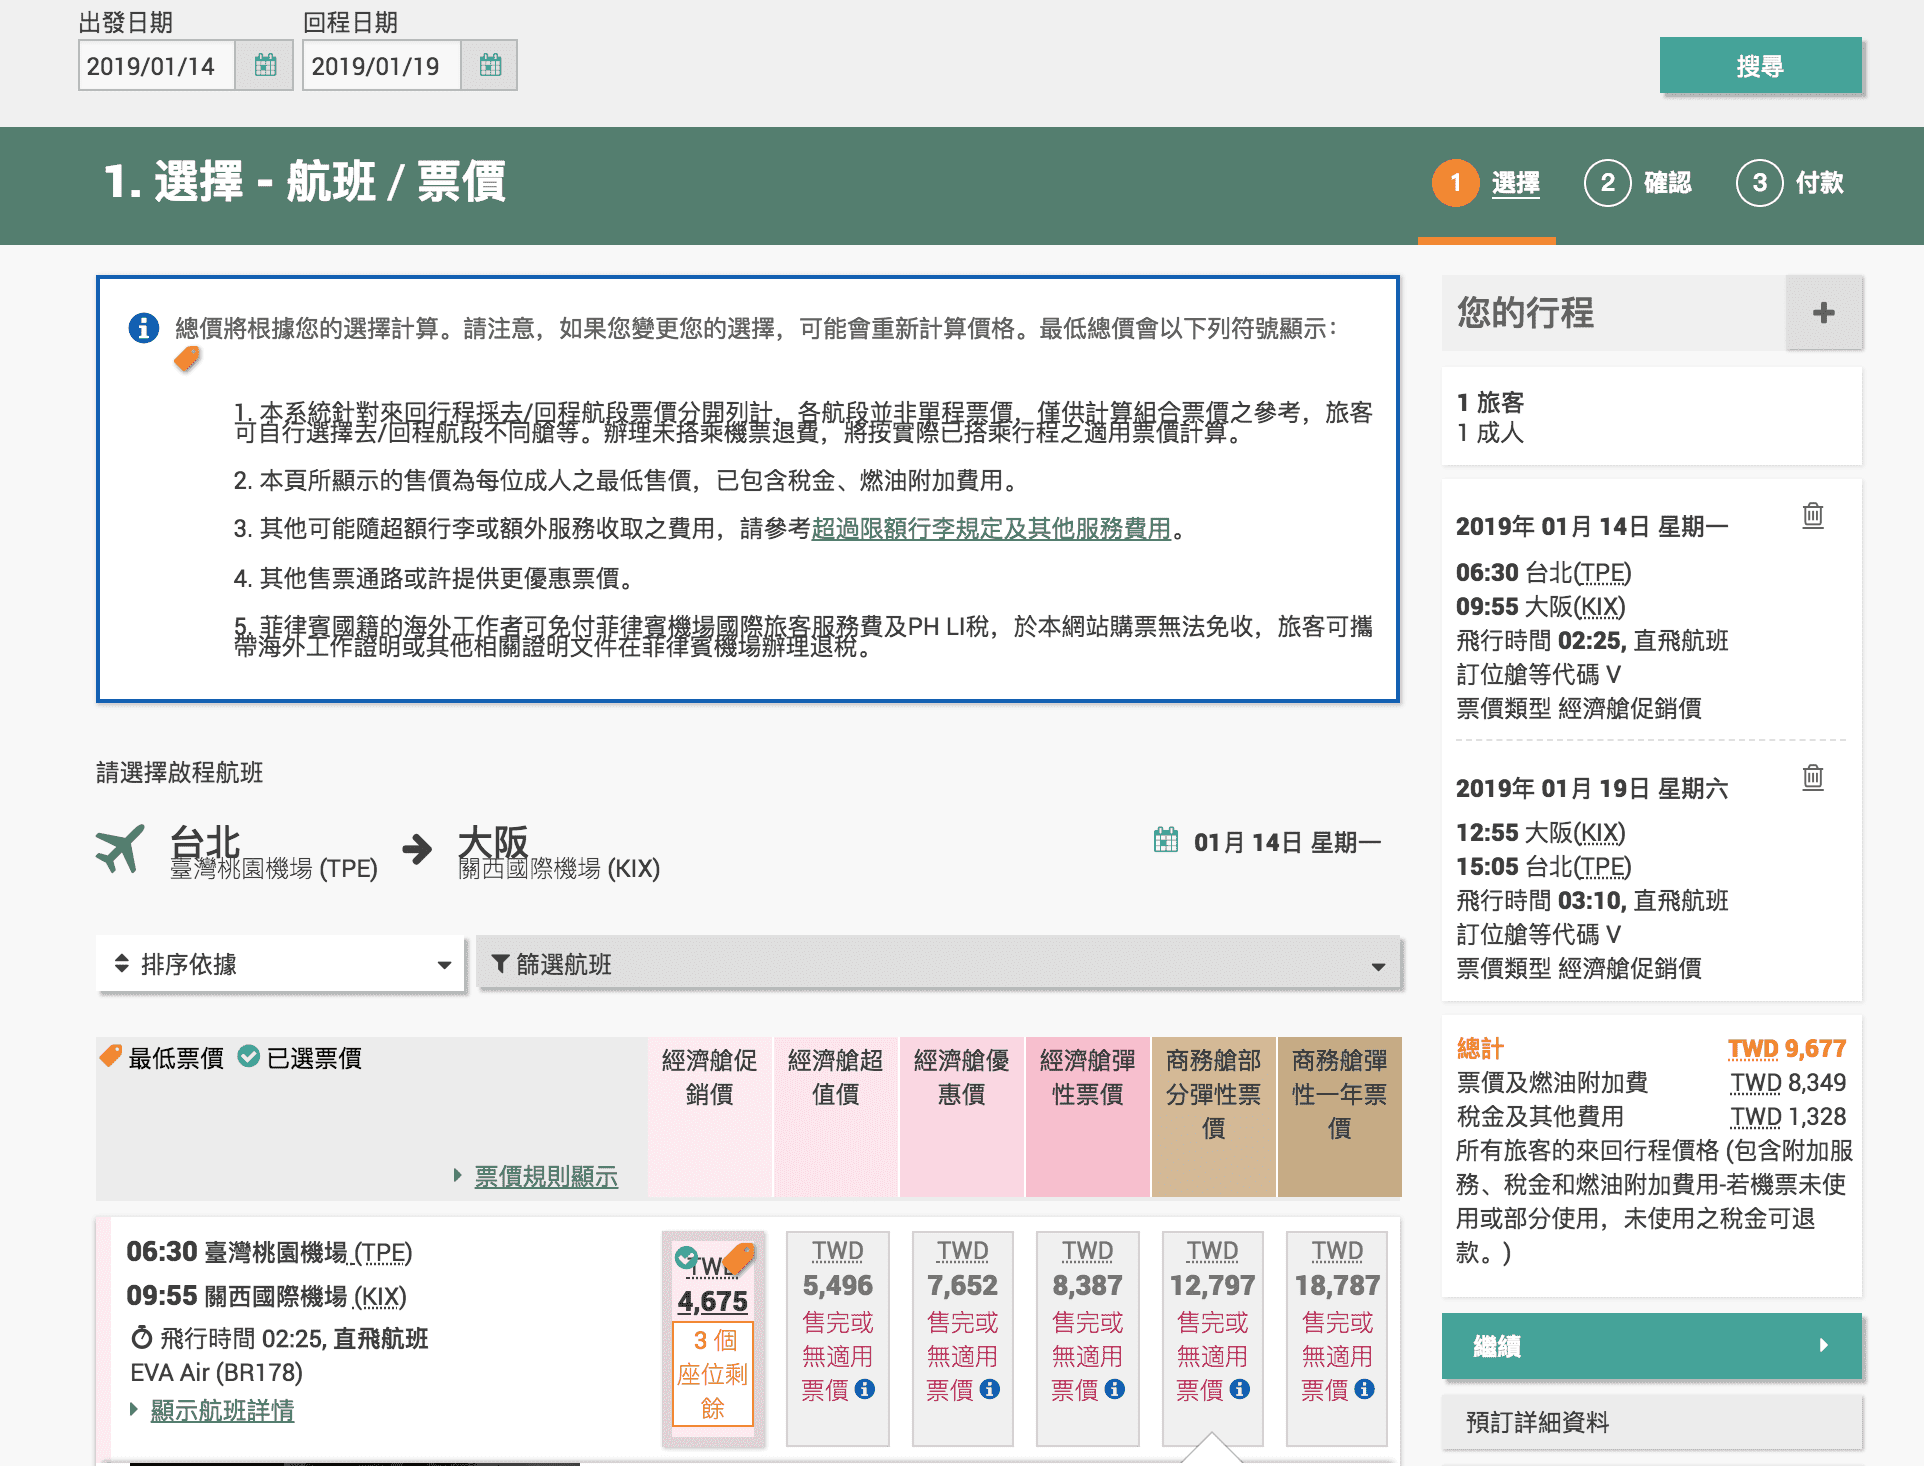
Task: Select the TWD 12,797 fare cell
Action: pos(1213,1338)
